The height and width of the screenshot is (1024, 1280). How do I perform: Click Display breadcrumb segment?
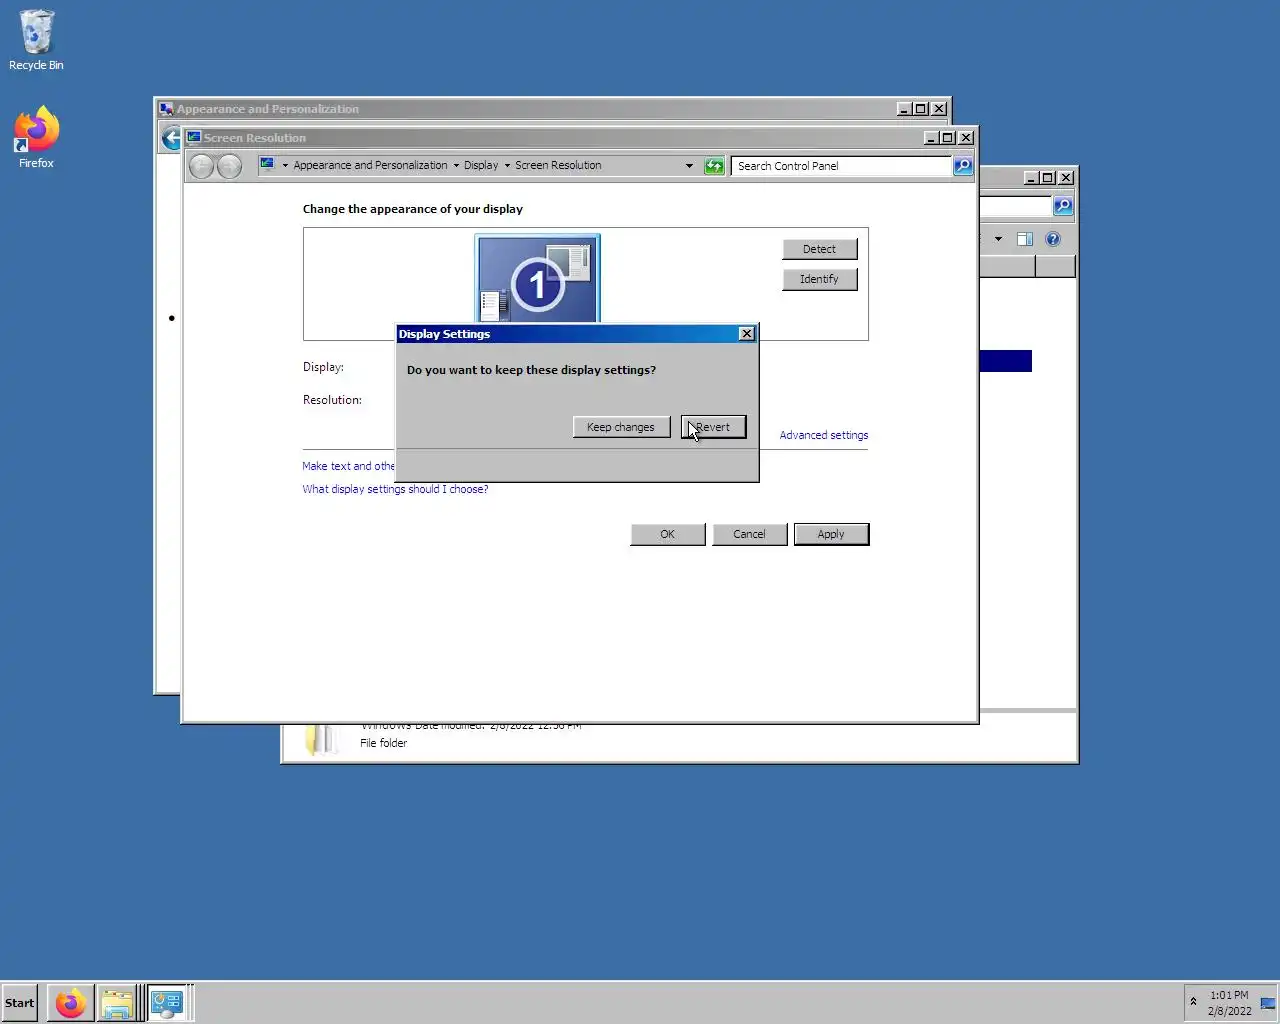point(481,165)
